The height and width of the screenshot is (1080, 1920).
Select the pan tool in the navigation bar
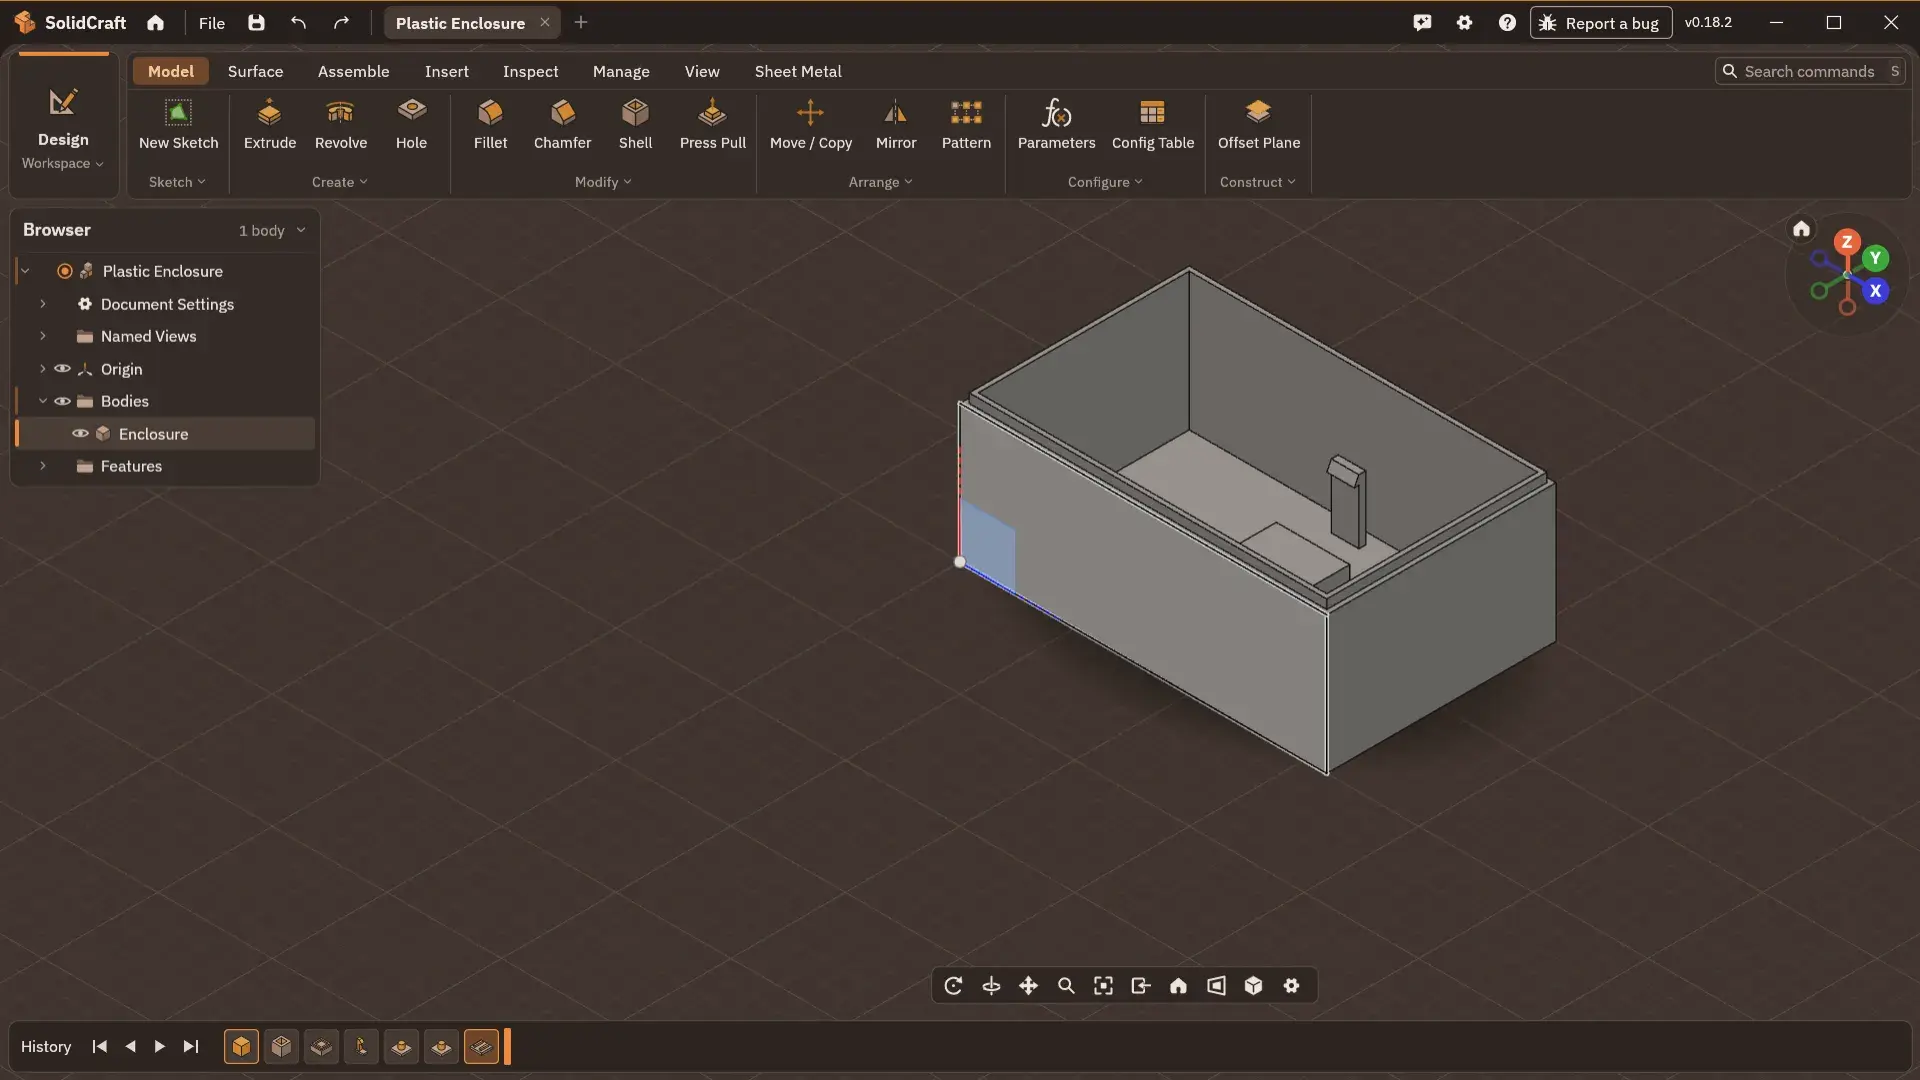[1028, 986]
